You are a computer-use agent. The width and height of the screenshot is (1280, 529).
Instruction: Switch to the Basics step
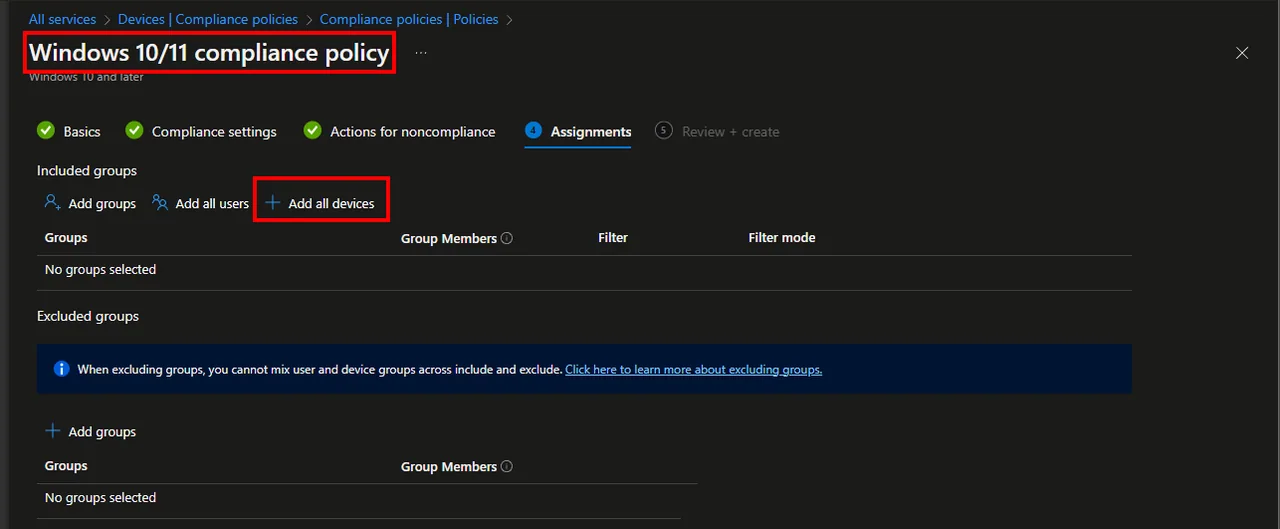82,132
